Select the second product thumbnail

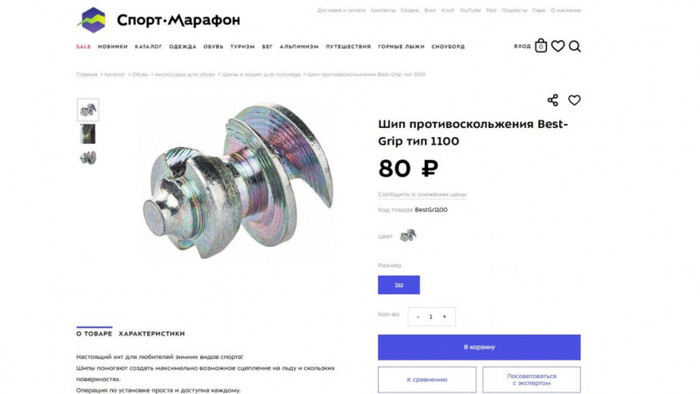click(x=88, y=134)
